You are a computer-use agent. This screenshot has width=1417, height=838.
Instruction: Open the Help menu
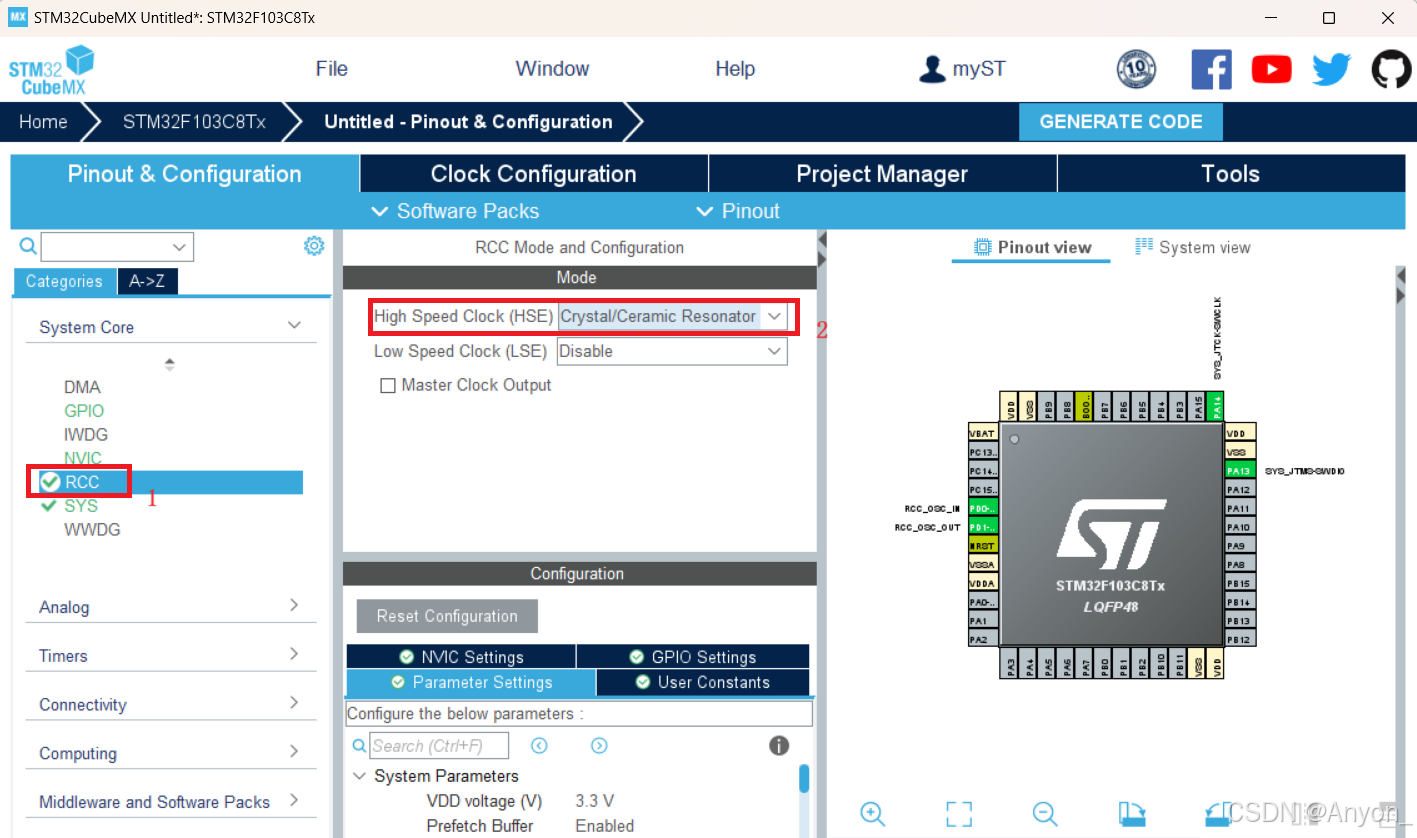735,69
